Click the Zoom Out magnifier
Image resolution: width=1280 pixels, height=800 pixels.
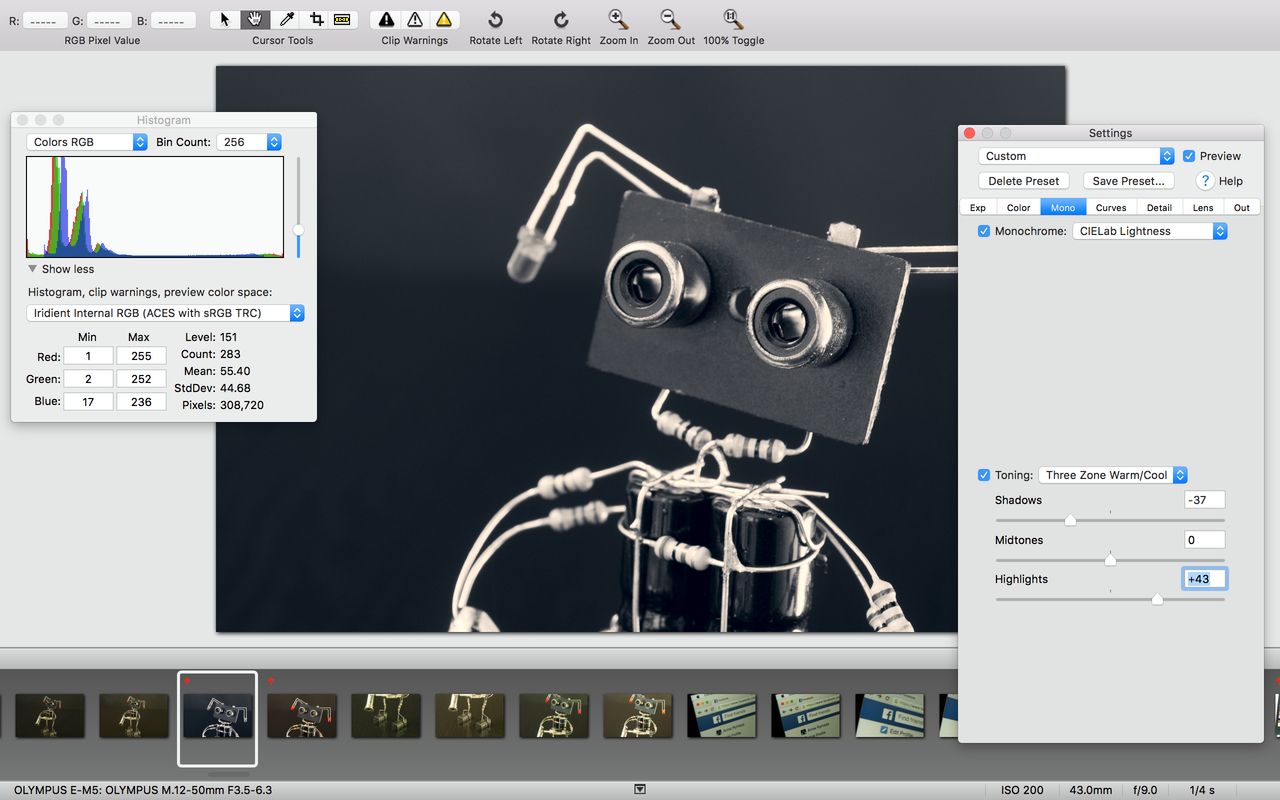(670, 19)
